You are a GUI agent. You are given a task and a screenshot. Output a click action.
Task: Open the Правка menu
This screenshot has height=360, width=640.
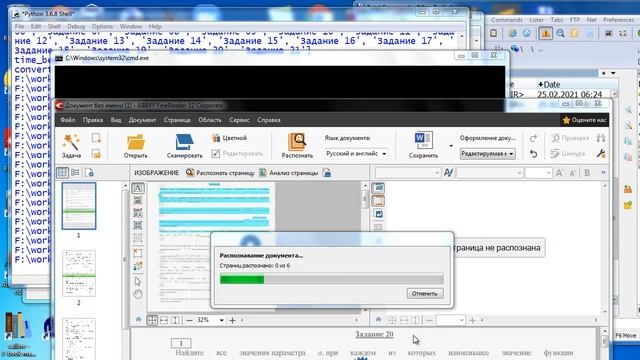[x=93, y=120]
